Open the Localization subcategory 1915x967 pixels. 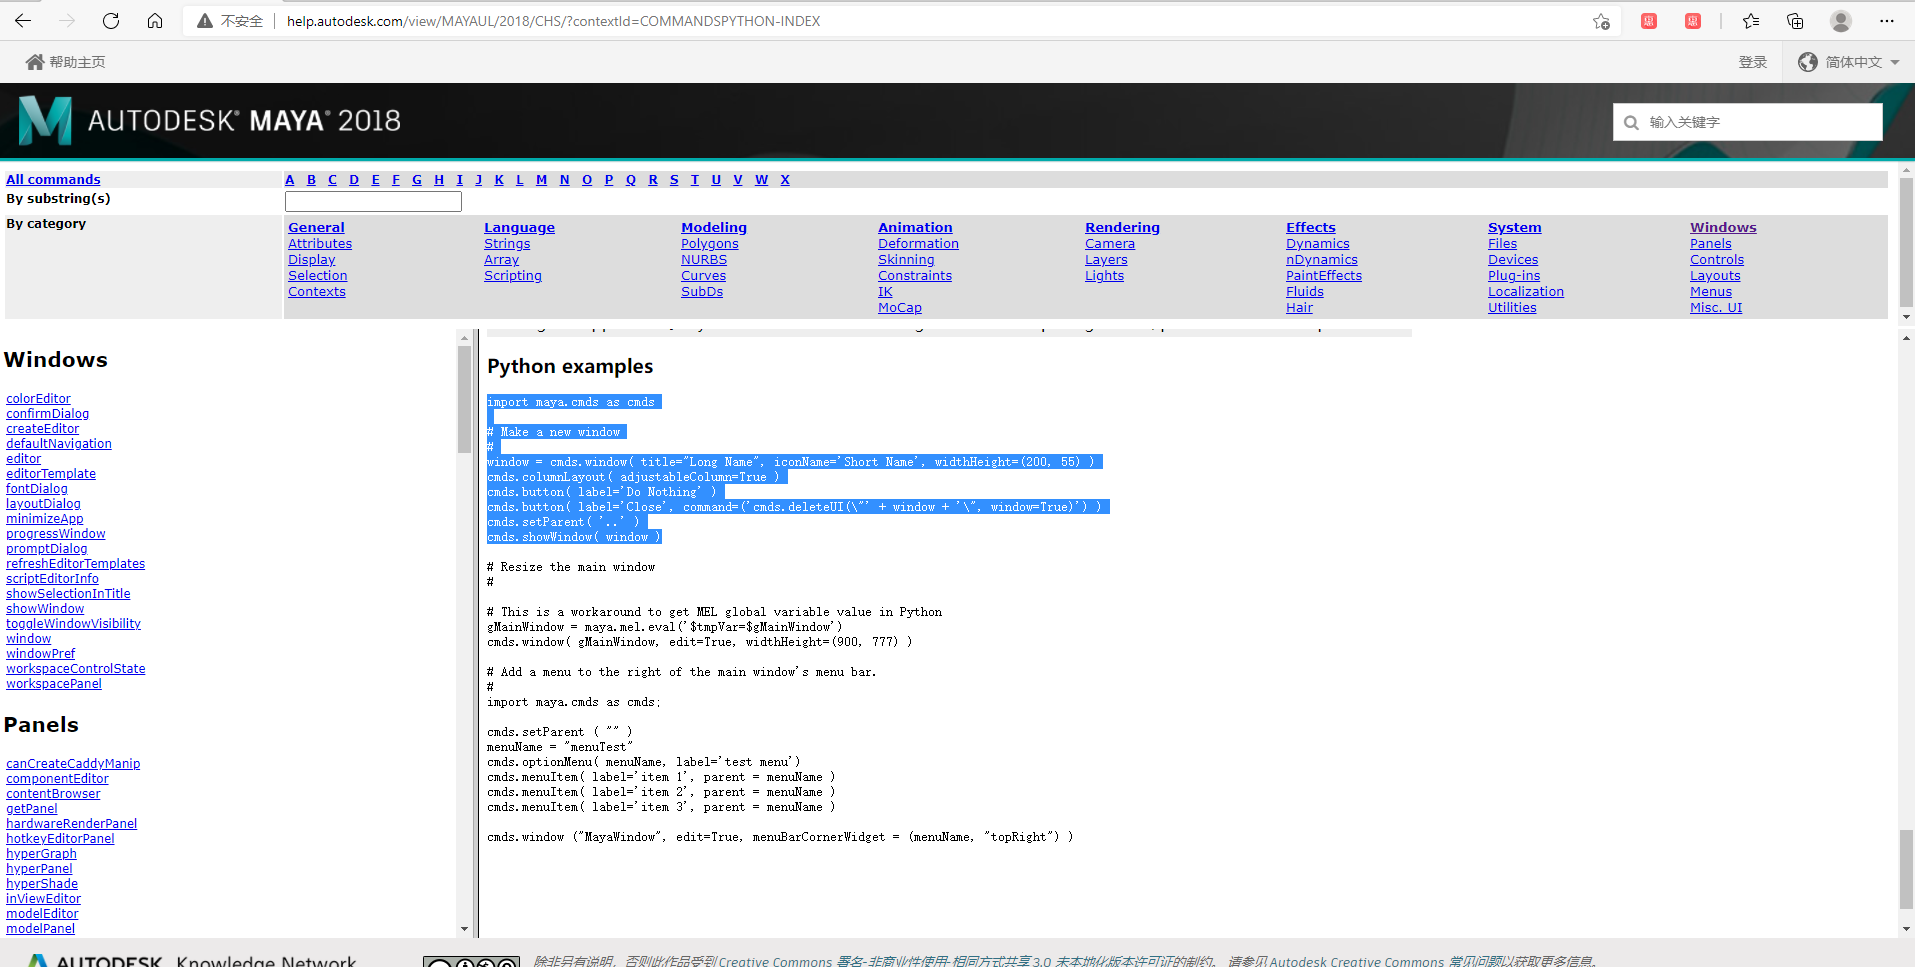click(1526, 292)
